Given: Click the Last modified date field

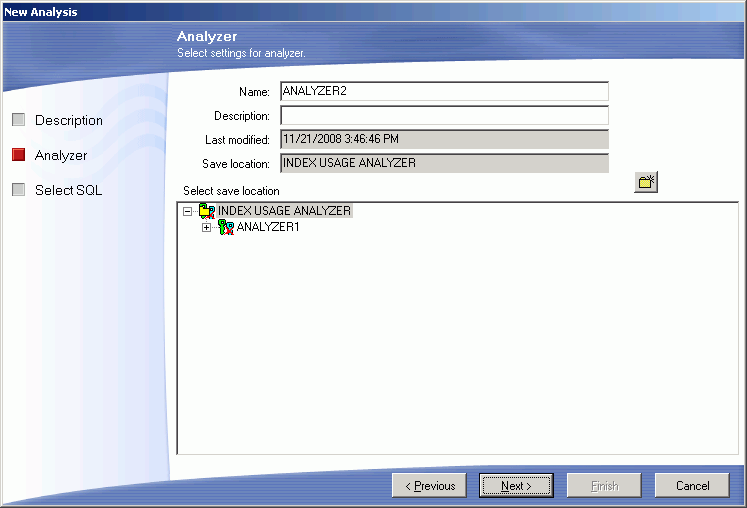Looking at the screenshot, I should point(444,139).
